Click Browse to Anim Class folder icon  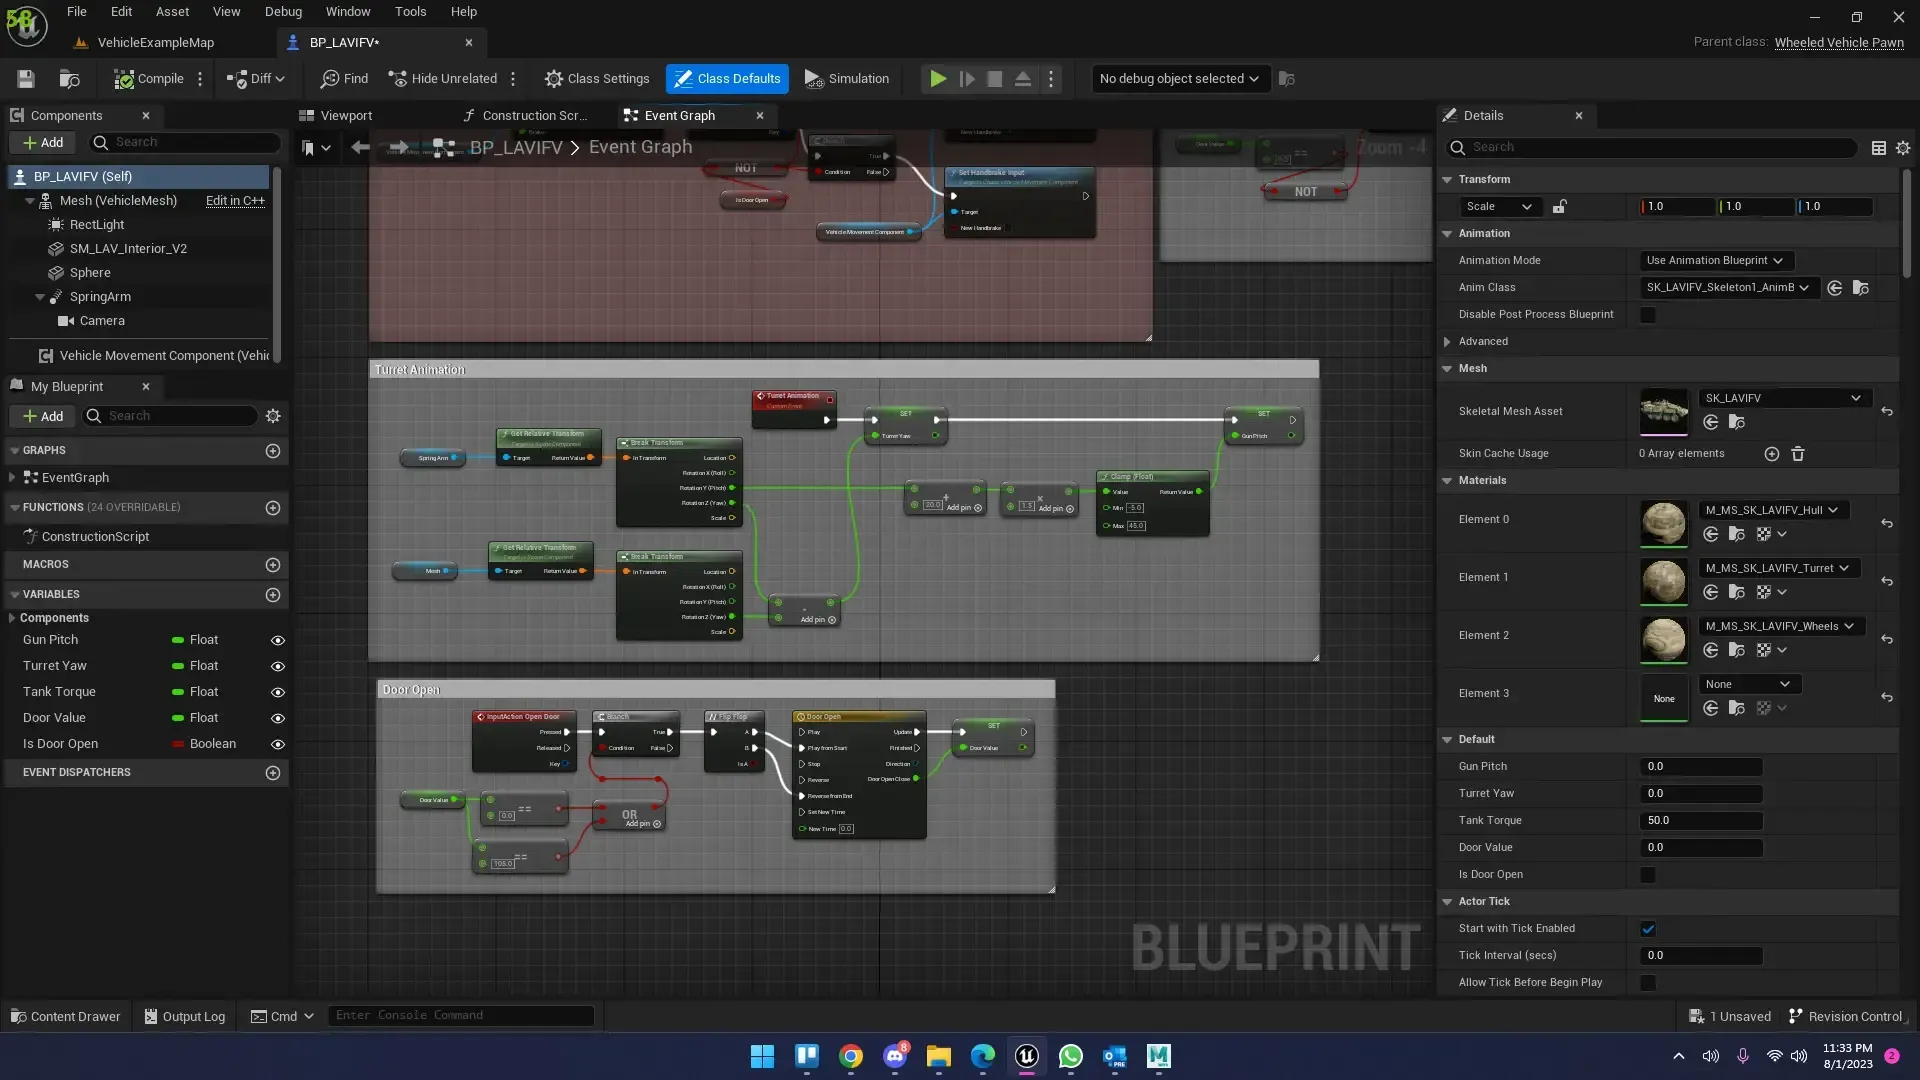click(x=1860, y=288)
